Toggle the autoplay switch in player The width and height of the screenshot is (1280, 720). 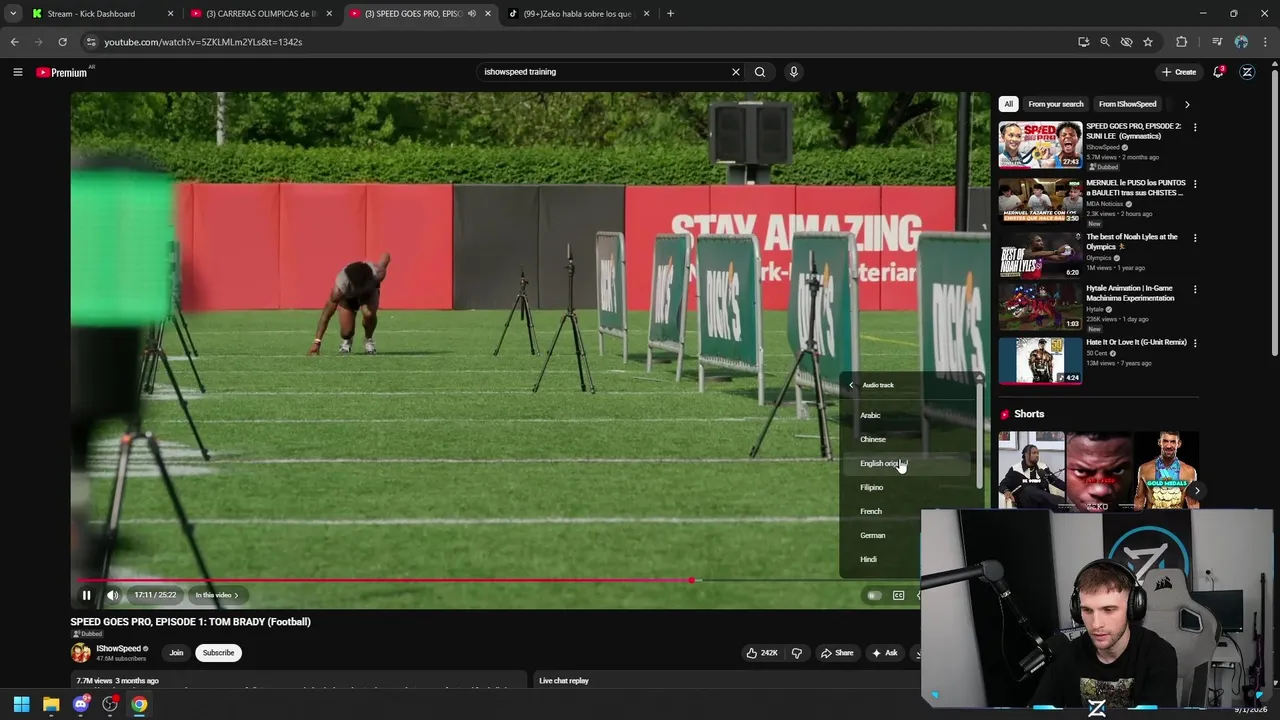874,596
